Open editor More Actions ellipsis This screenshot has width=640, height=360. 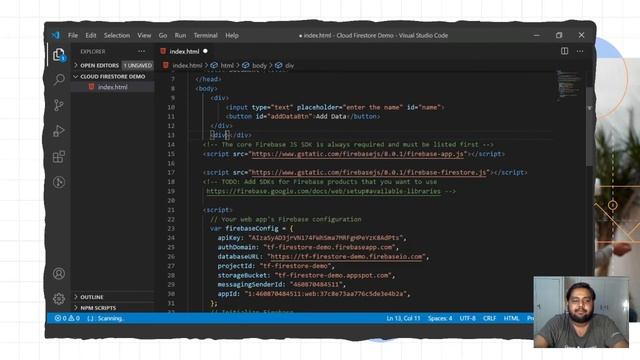click(x=580, y=51)
